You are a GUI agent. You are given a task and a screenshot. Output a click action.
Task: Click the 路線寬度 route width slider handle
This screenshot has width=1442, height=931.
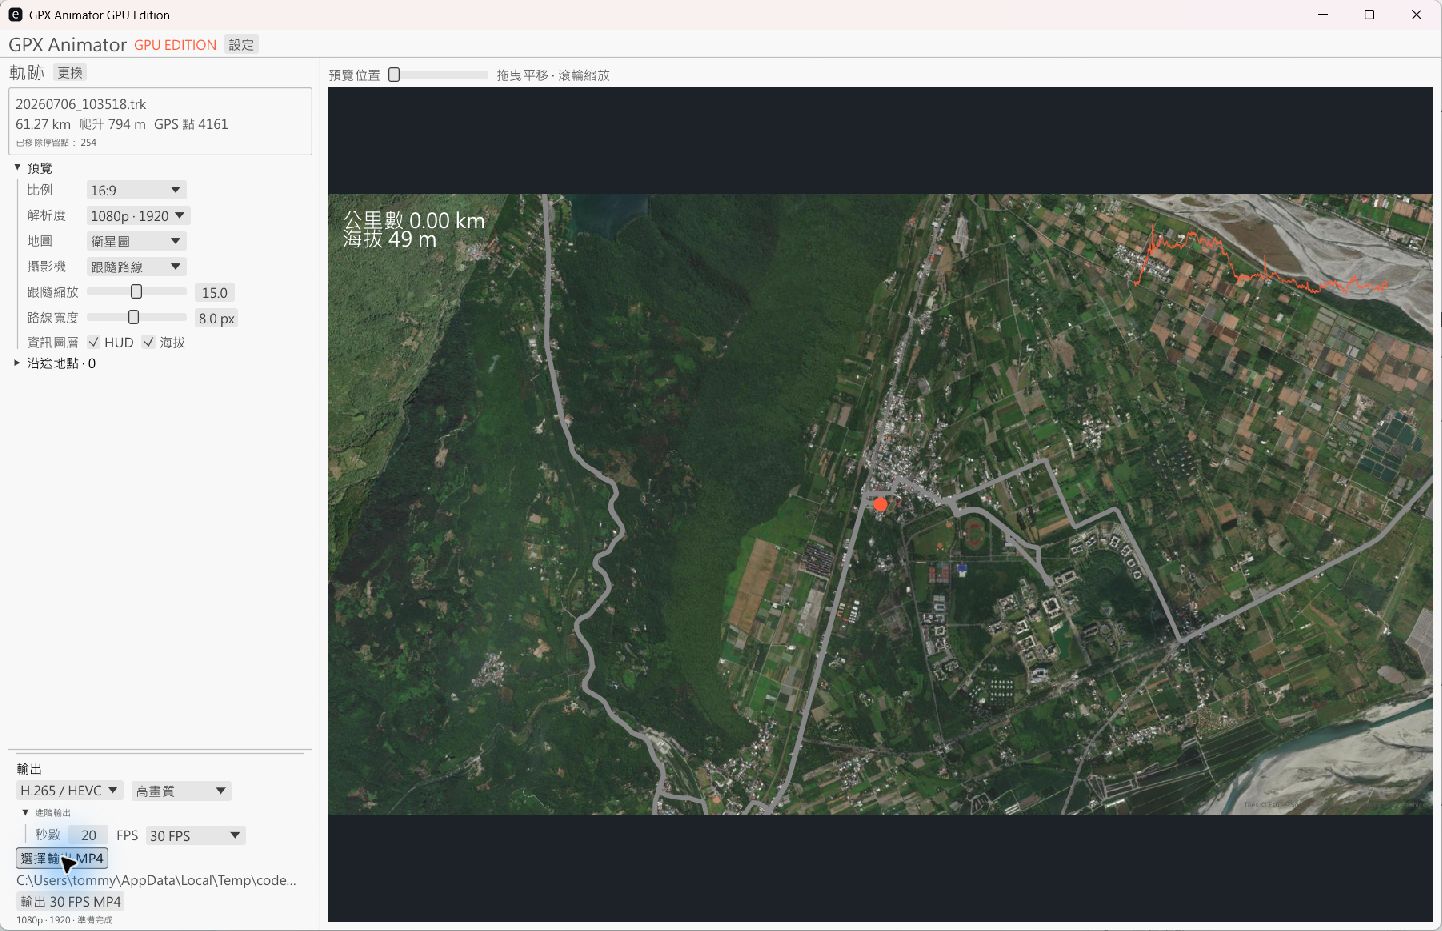click(x=133, y=317)
